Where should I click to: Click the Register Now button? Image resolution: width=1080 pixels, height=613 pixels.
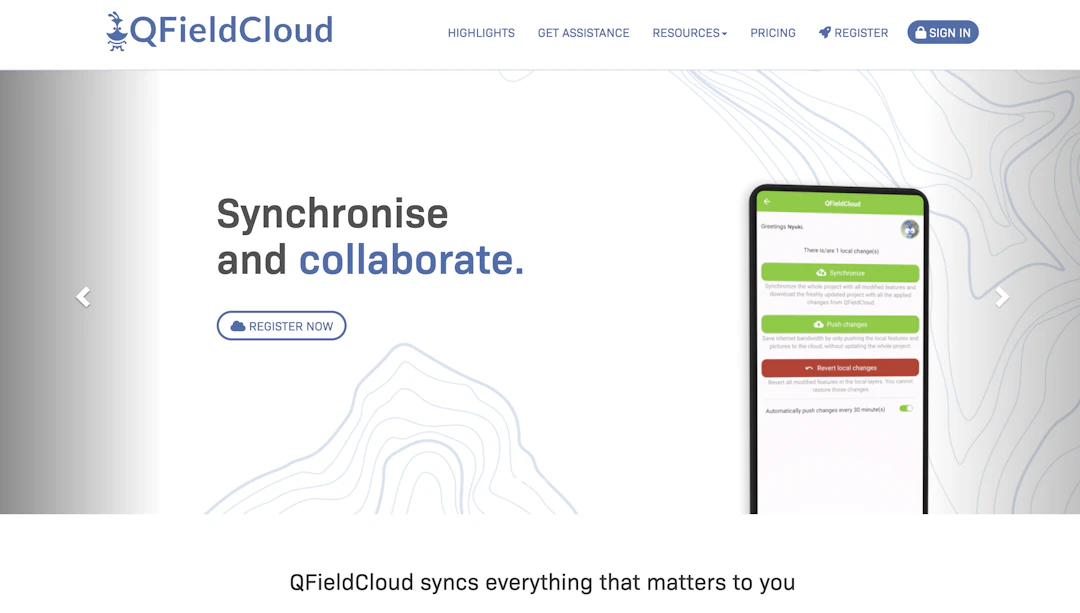(x=281, y=326)
